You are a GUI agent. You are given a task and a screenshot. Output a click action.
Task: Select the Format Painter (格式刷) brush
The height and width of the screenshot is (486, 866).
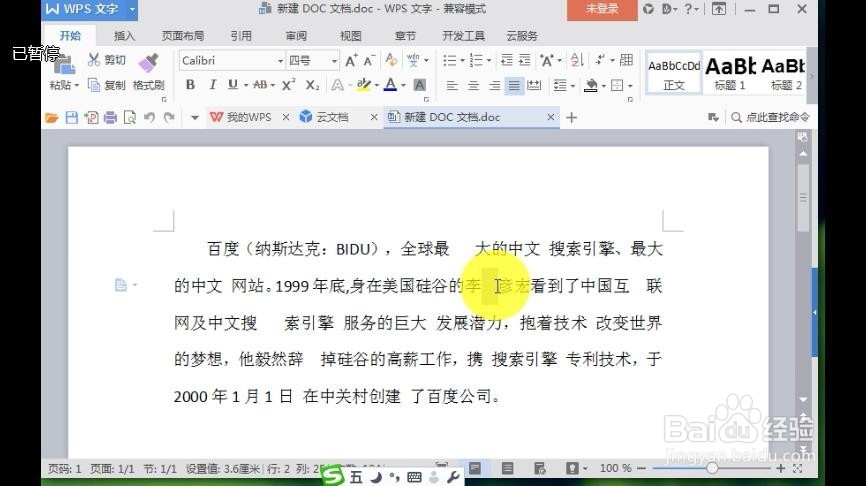(x=148, y=63)
